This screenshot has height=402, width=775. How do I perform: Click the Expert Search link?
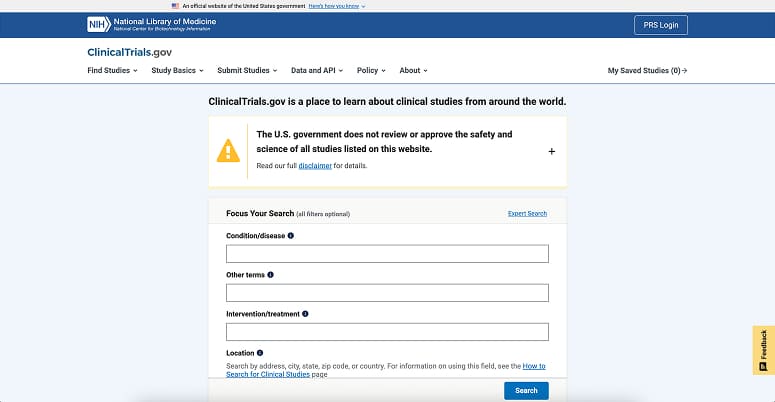[527, 214]
